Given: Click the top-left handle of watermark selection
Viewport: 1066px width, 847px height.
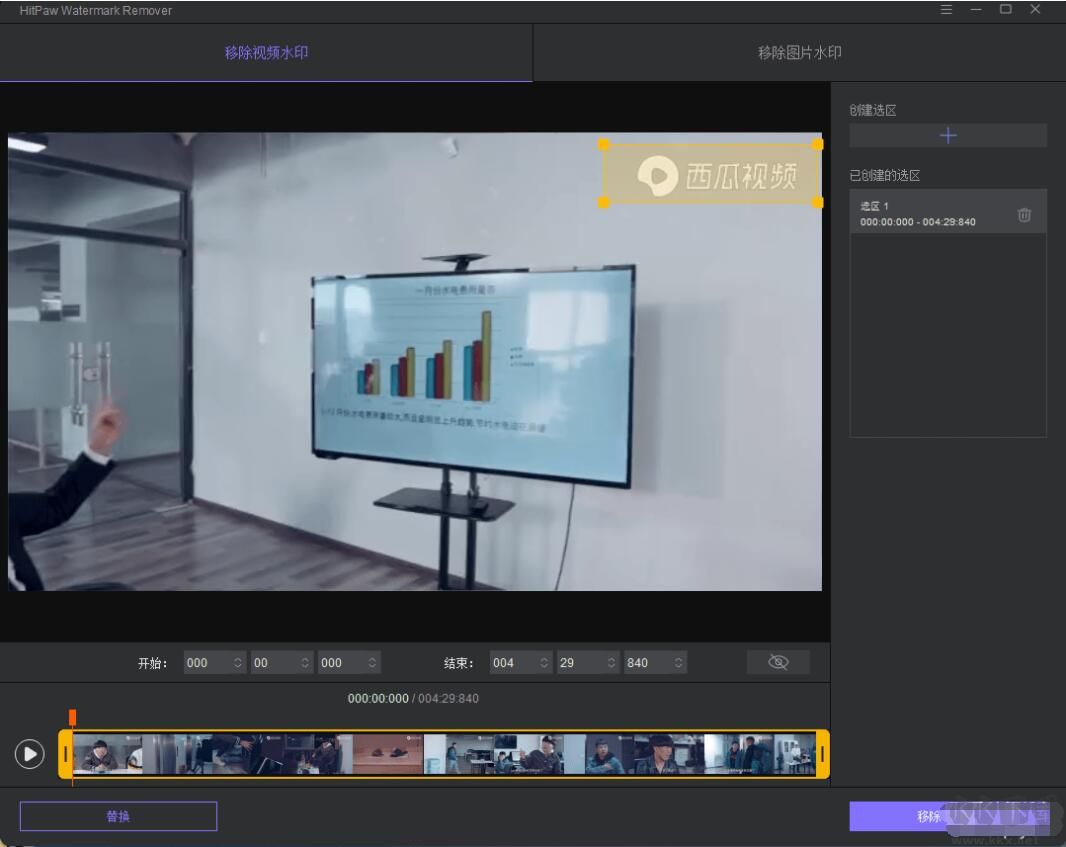Looking at the screenshot, I should click(604, 144).
